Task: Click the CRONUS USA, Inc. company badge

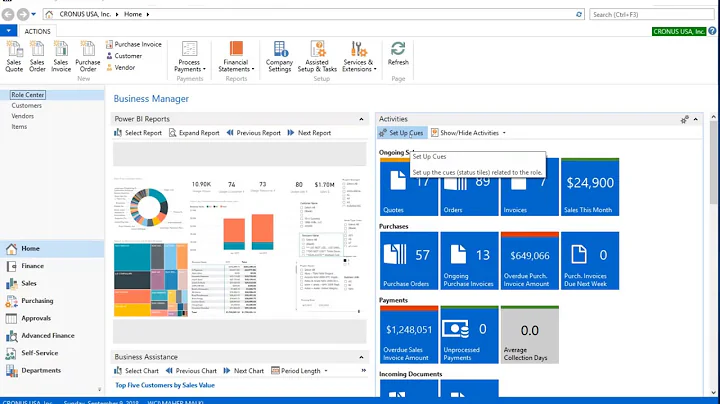Action: (x=679, y=31)
